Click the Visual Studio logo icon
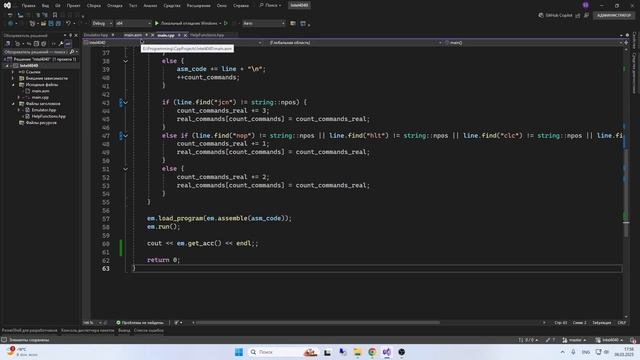This screenshot has height=360, width=640. coord(7,6)
